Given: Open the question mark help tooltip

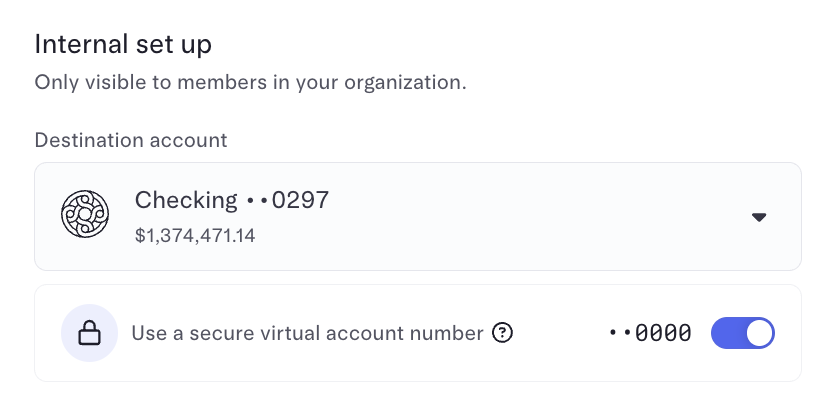Looking at the screenshot, I should tap(502, 333).
